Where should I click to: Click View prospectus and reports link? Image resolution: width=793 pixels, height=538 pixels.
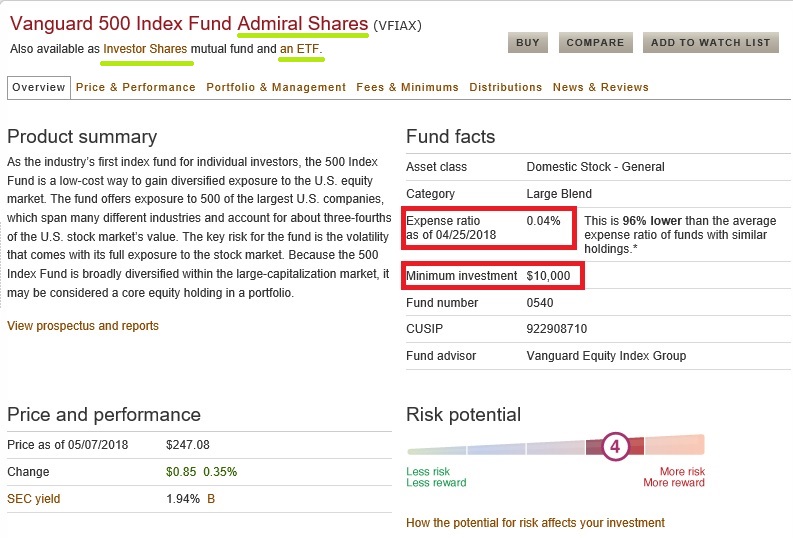coord(83,326)
